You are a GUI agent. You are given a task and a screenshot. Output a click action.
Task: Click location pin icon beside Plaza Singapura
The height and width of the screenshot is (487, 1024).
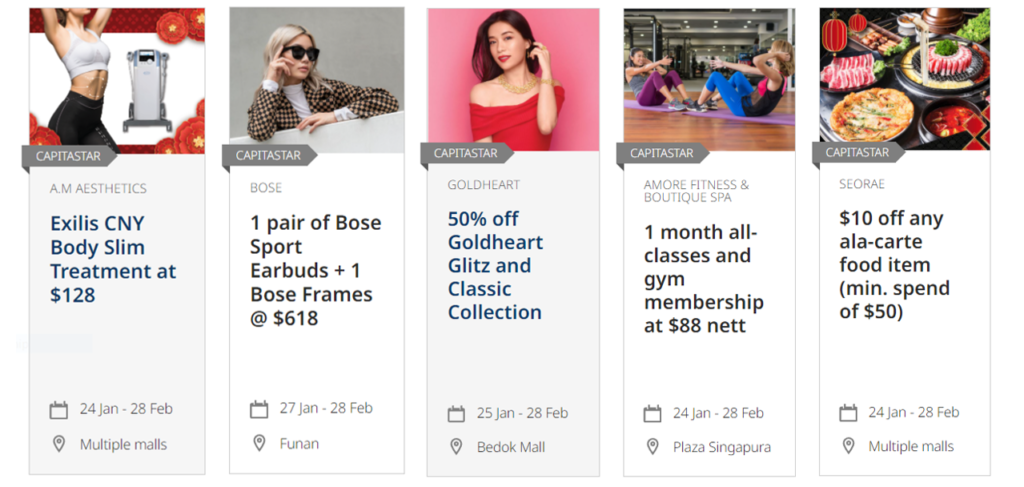(x=652, y=447)
